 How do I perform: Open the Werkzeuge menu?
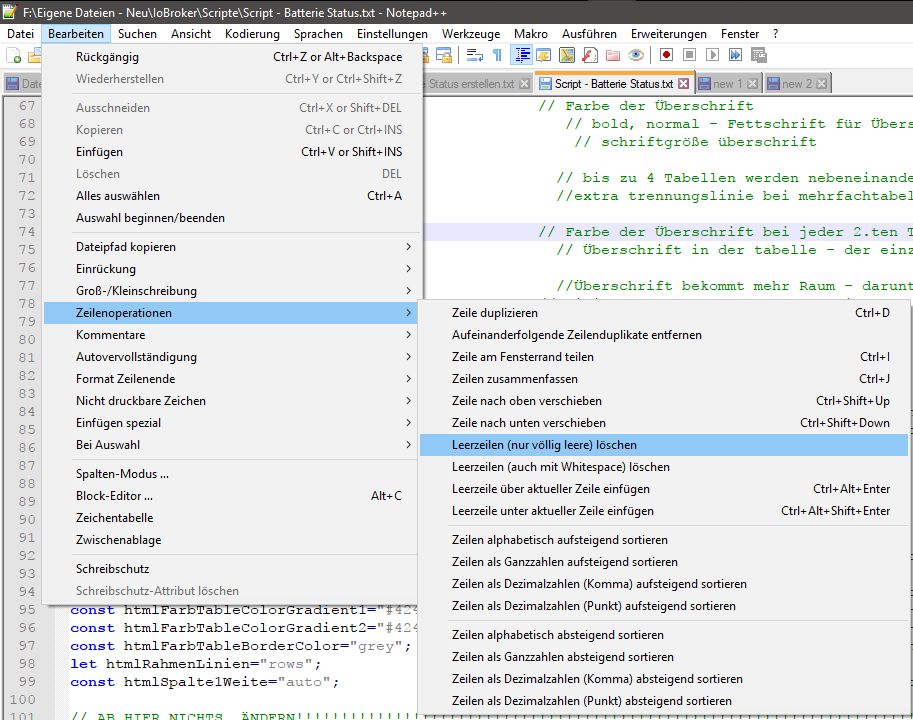471,34
